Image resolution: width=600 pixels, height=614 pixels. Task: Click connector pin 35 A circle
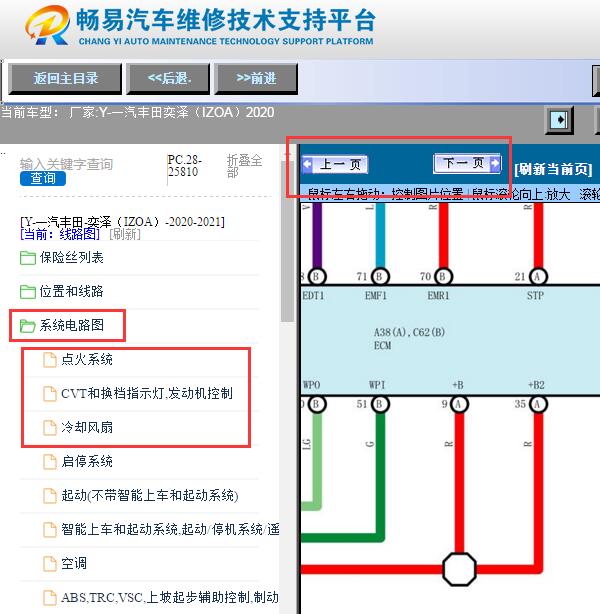[538, 404]
